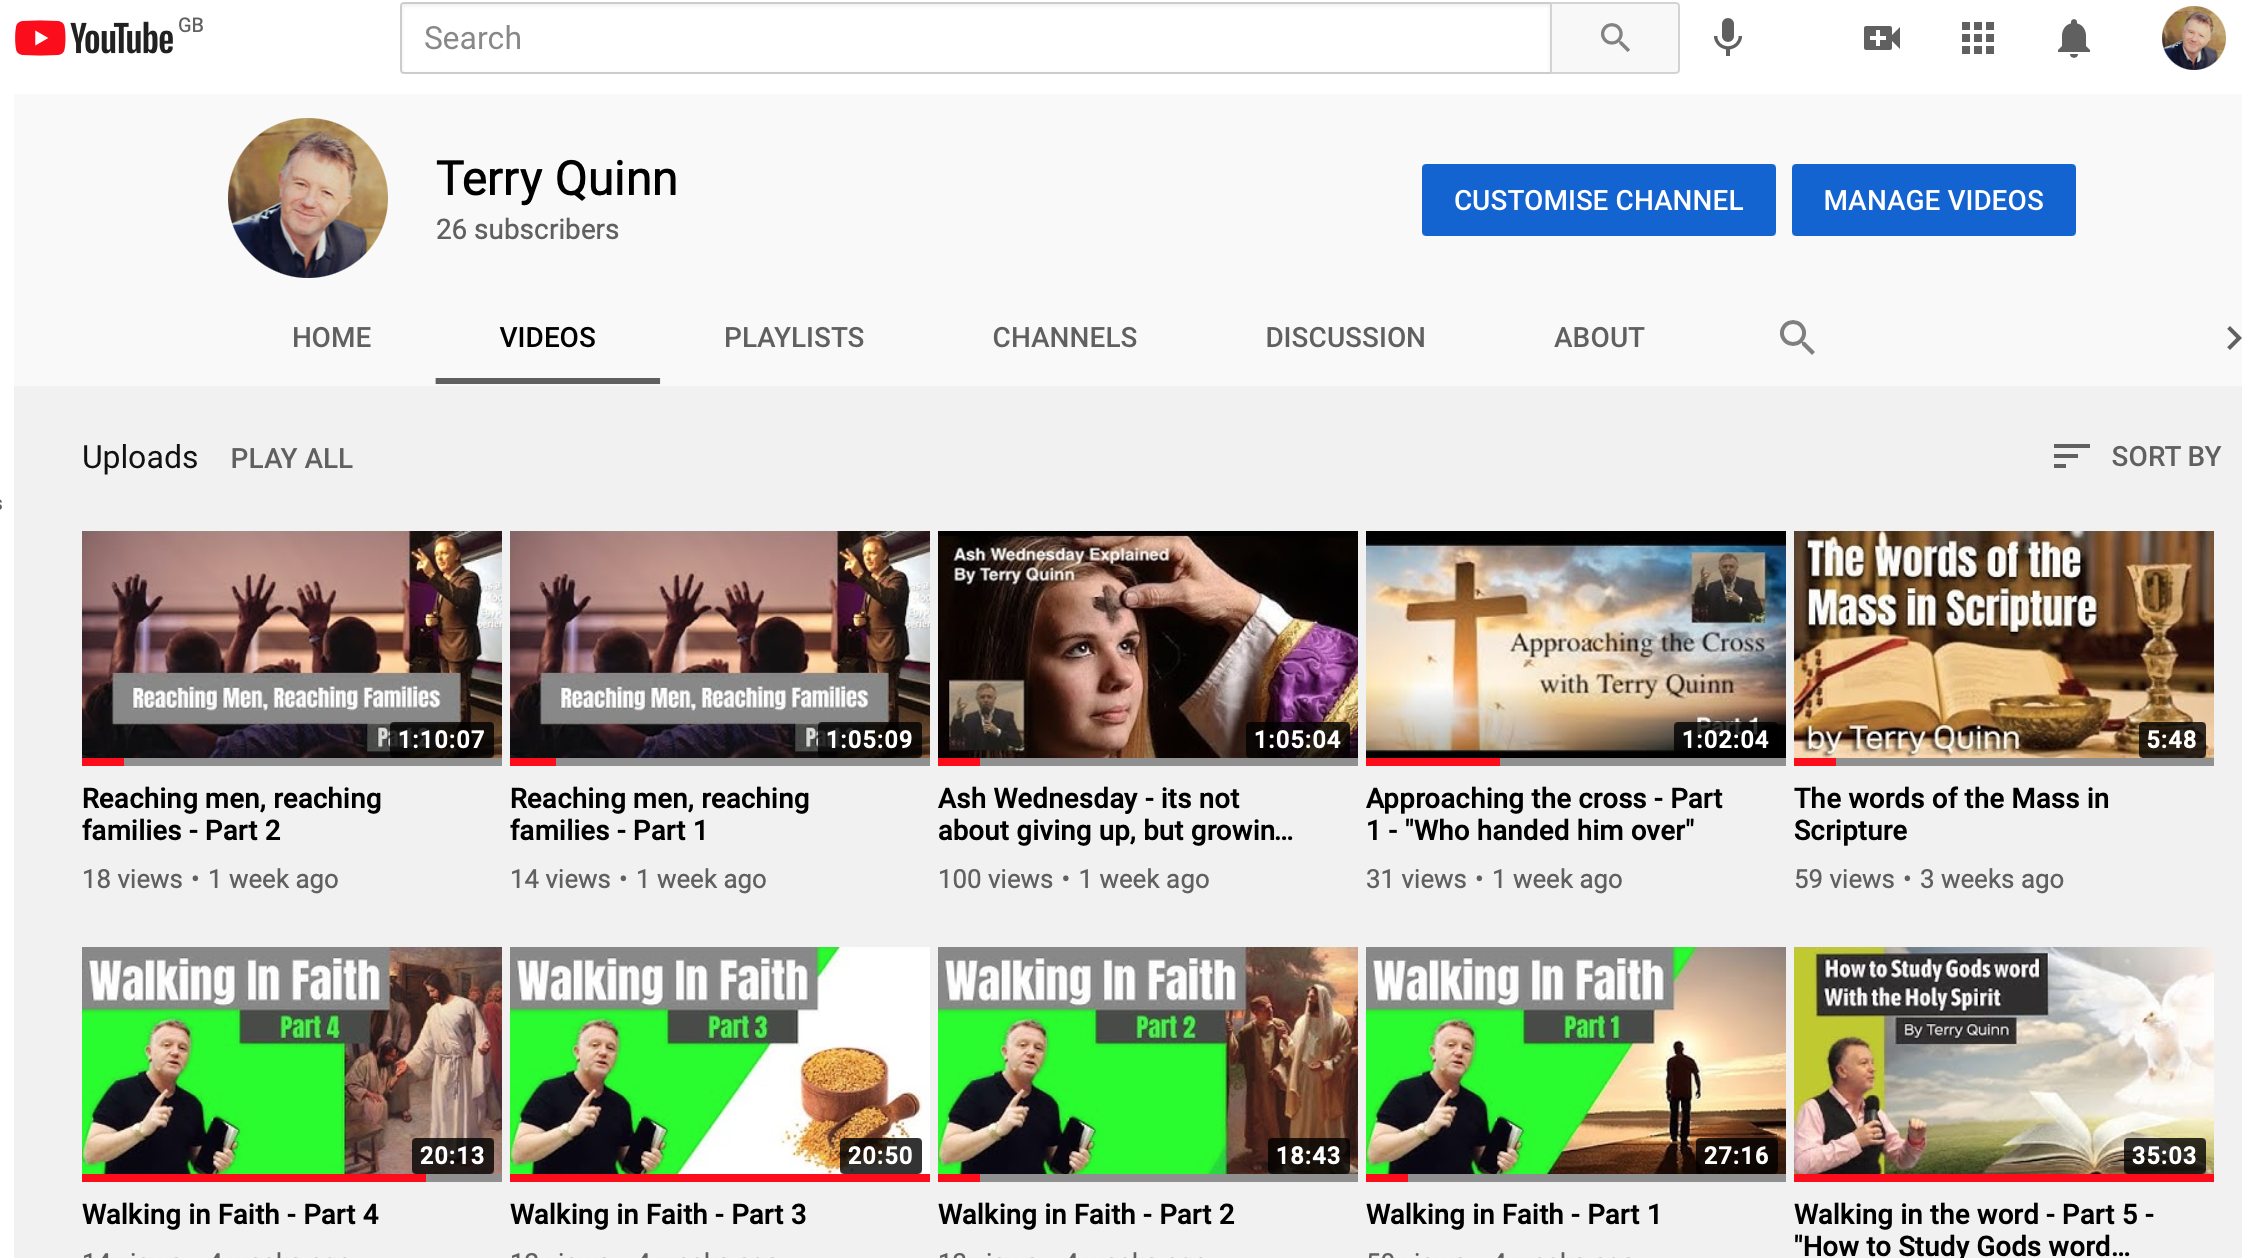The width and height of the screenshot is (2242, 1258).
Task: Expand more tabs with the right chevron
Action: (x=2232, y=337)
